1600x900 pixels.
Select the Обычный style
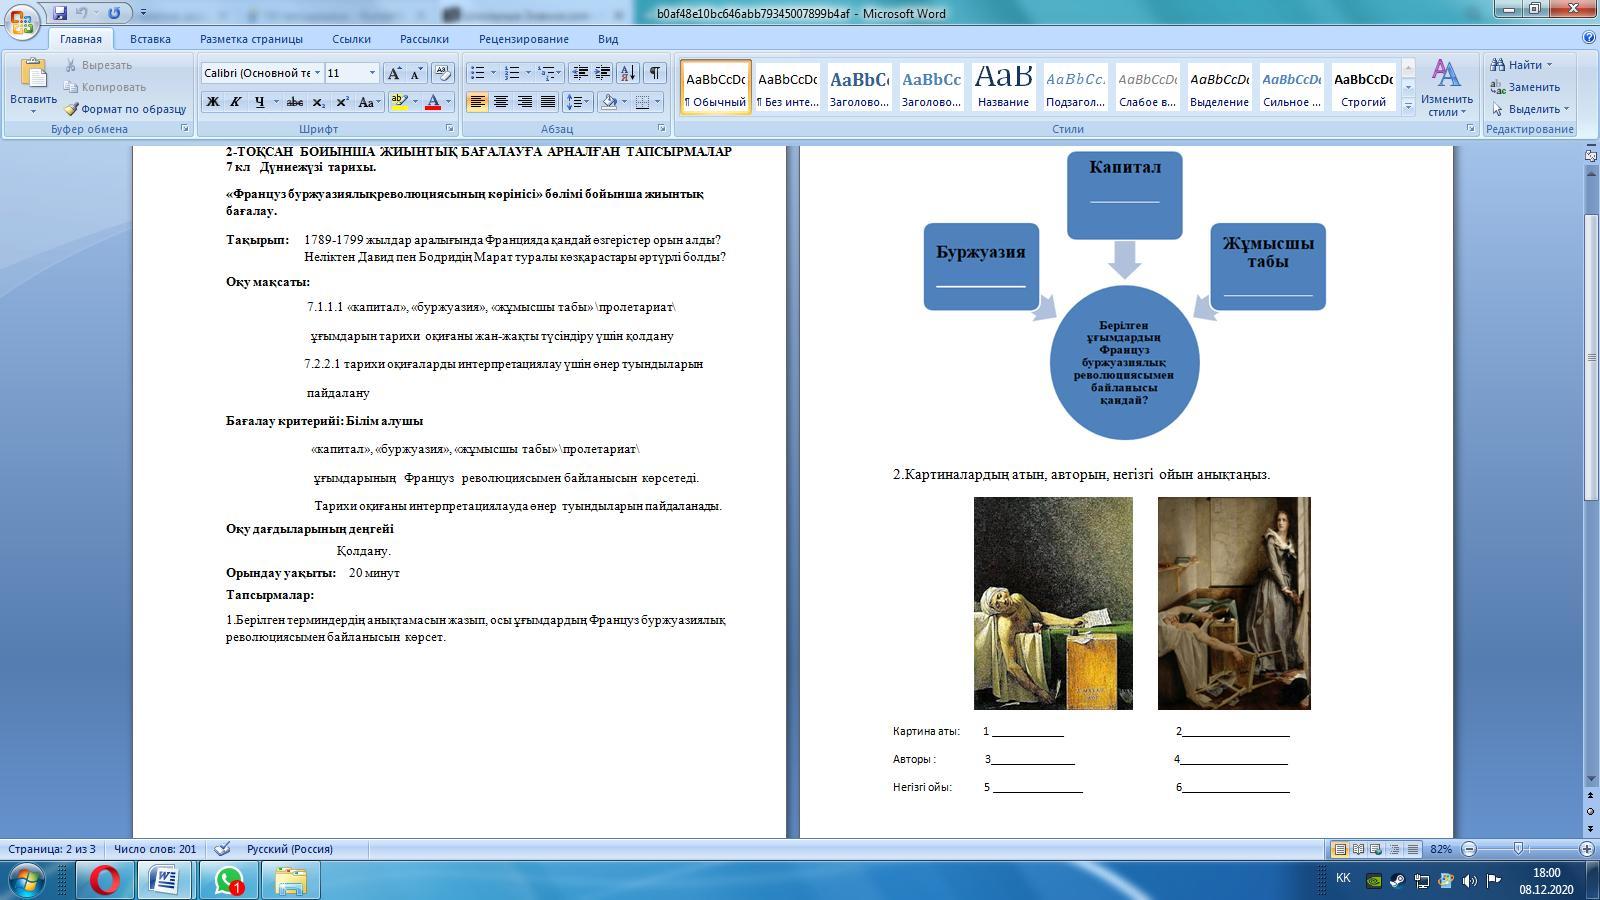click(716, 86)
